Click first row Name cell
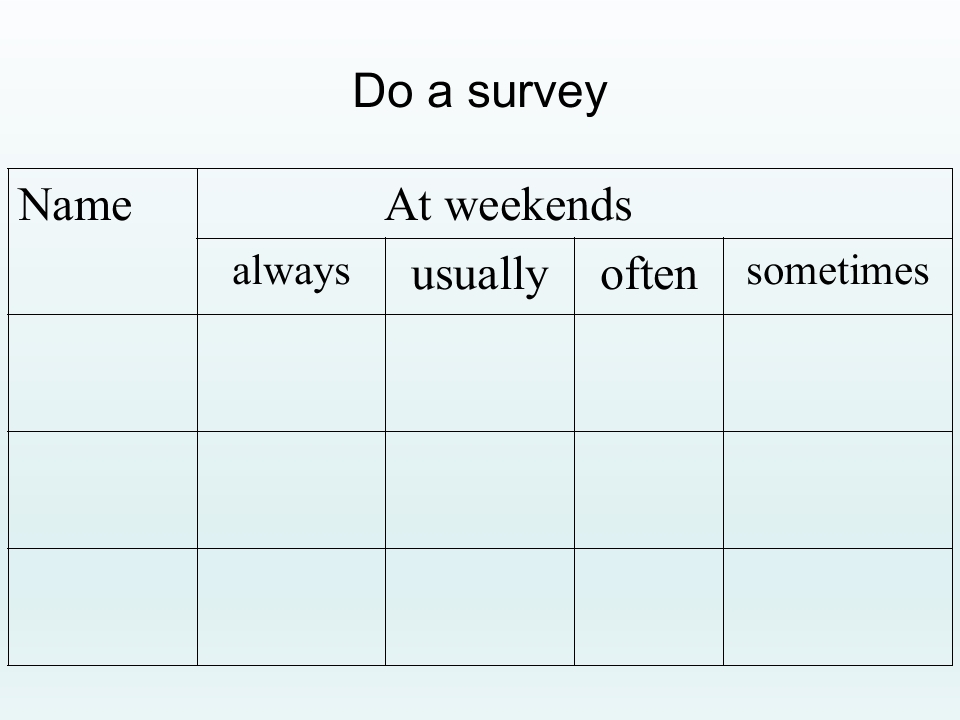Screen dimensions: 960x720 click(x=103, y=373)
